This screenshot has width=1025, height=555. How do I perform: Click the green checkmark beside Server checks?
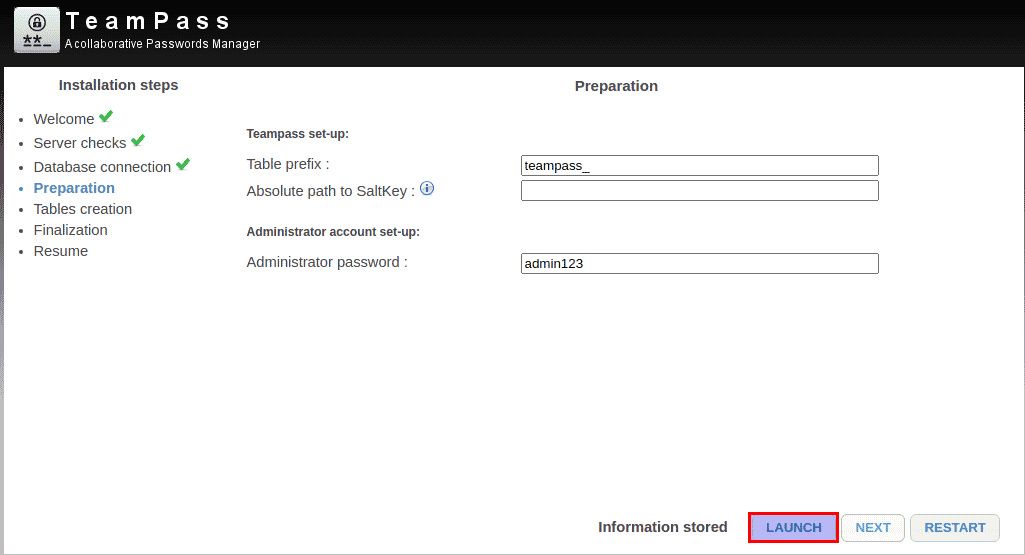(x=138, y=141)
